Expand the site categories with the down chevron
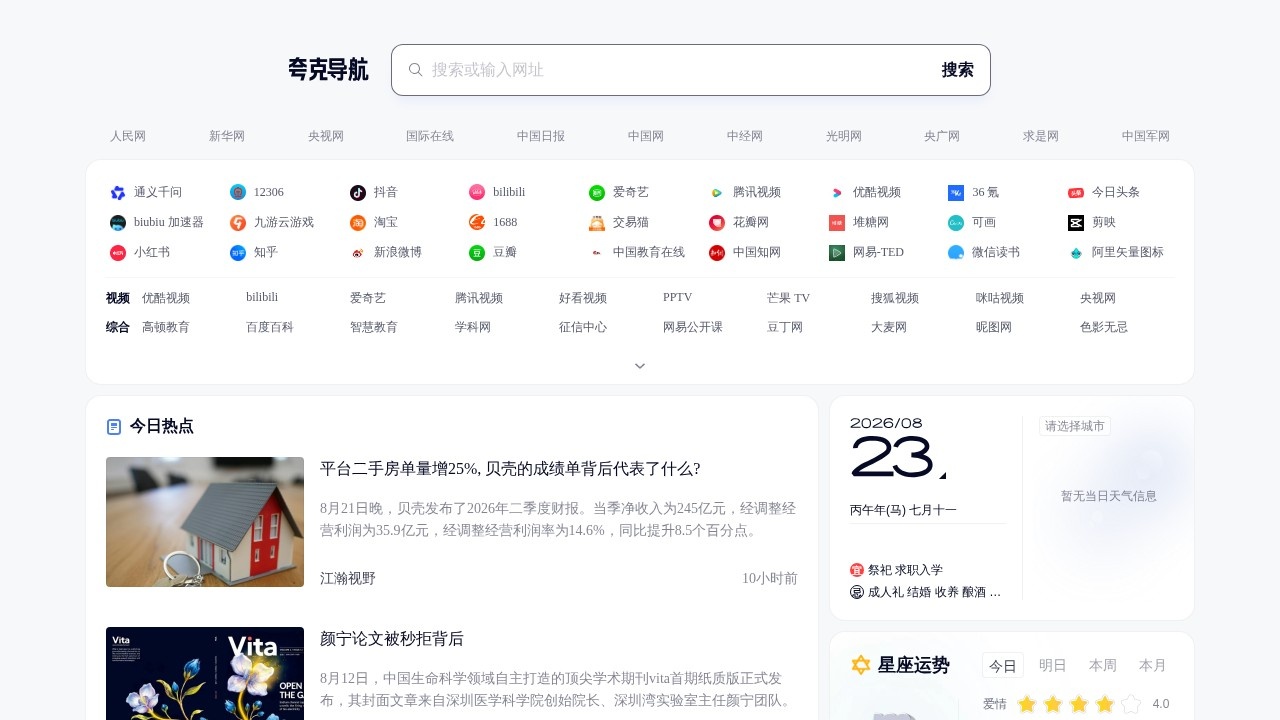This screenshot has width=1280, height=720. tap(640, 366)
